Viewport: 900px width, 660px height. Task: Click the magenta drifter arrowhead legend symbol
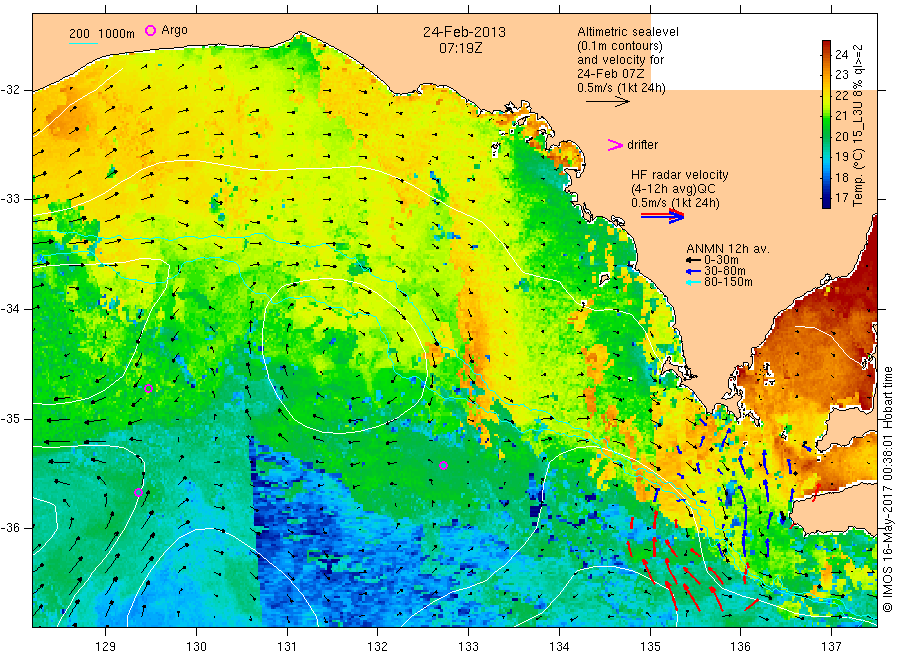click(x=615, y=145)
